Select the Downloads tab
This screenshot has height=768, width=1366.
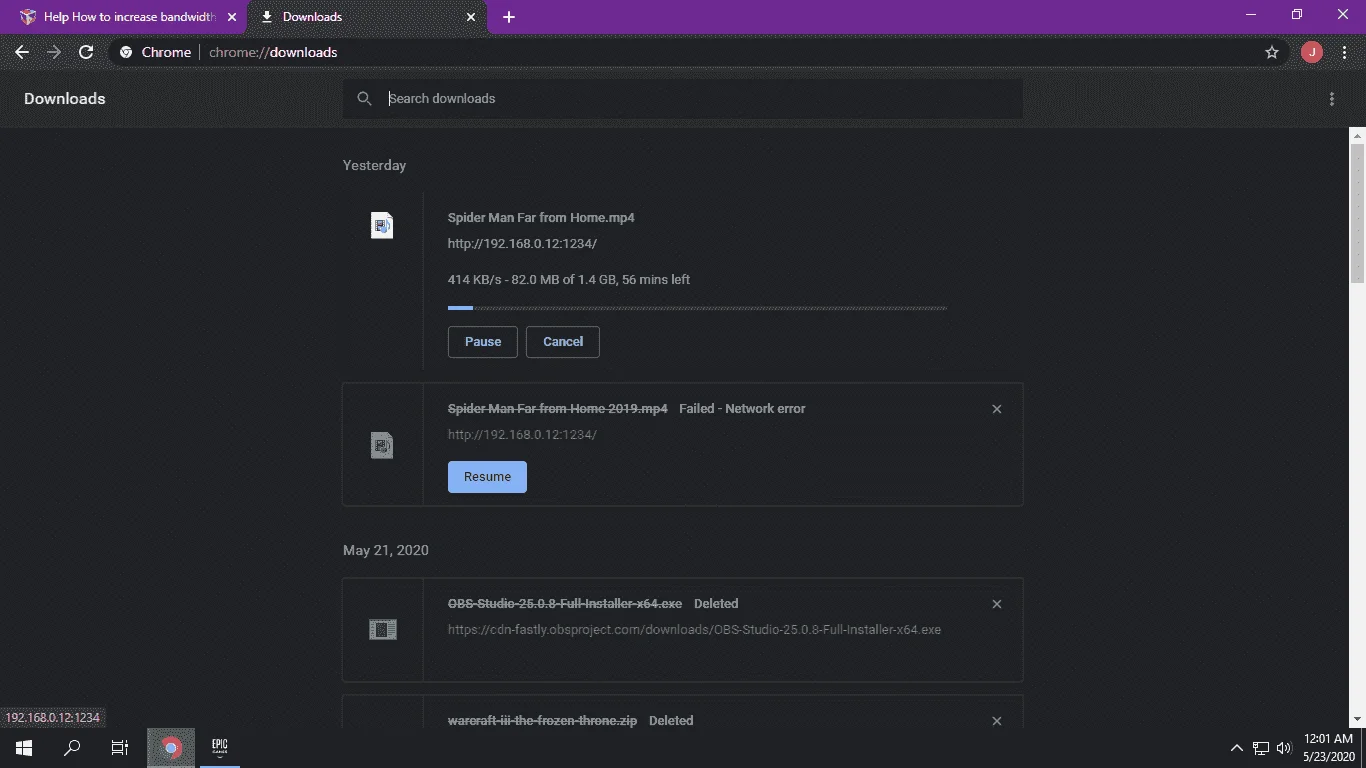[369, 17]
